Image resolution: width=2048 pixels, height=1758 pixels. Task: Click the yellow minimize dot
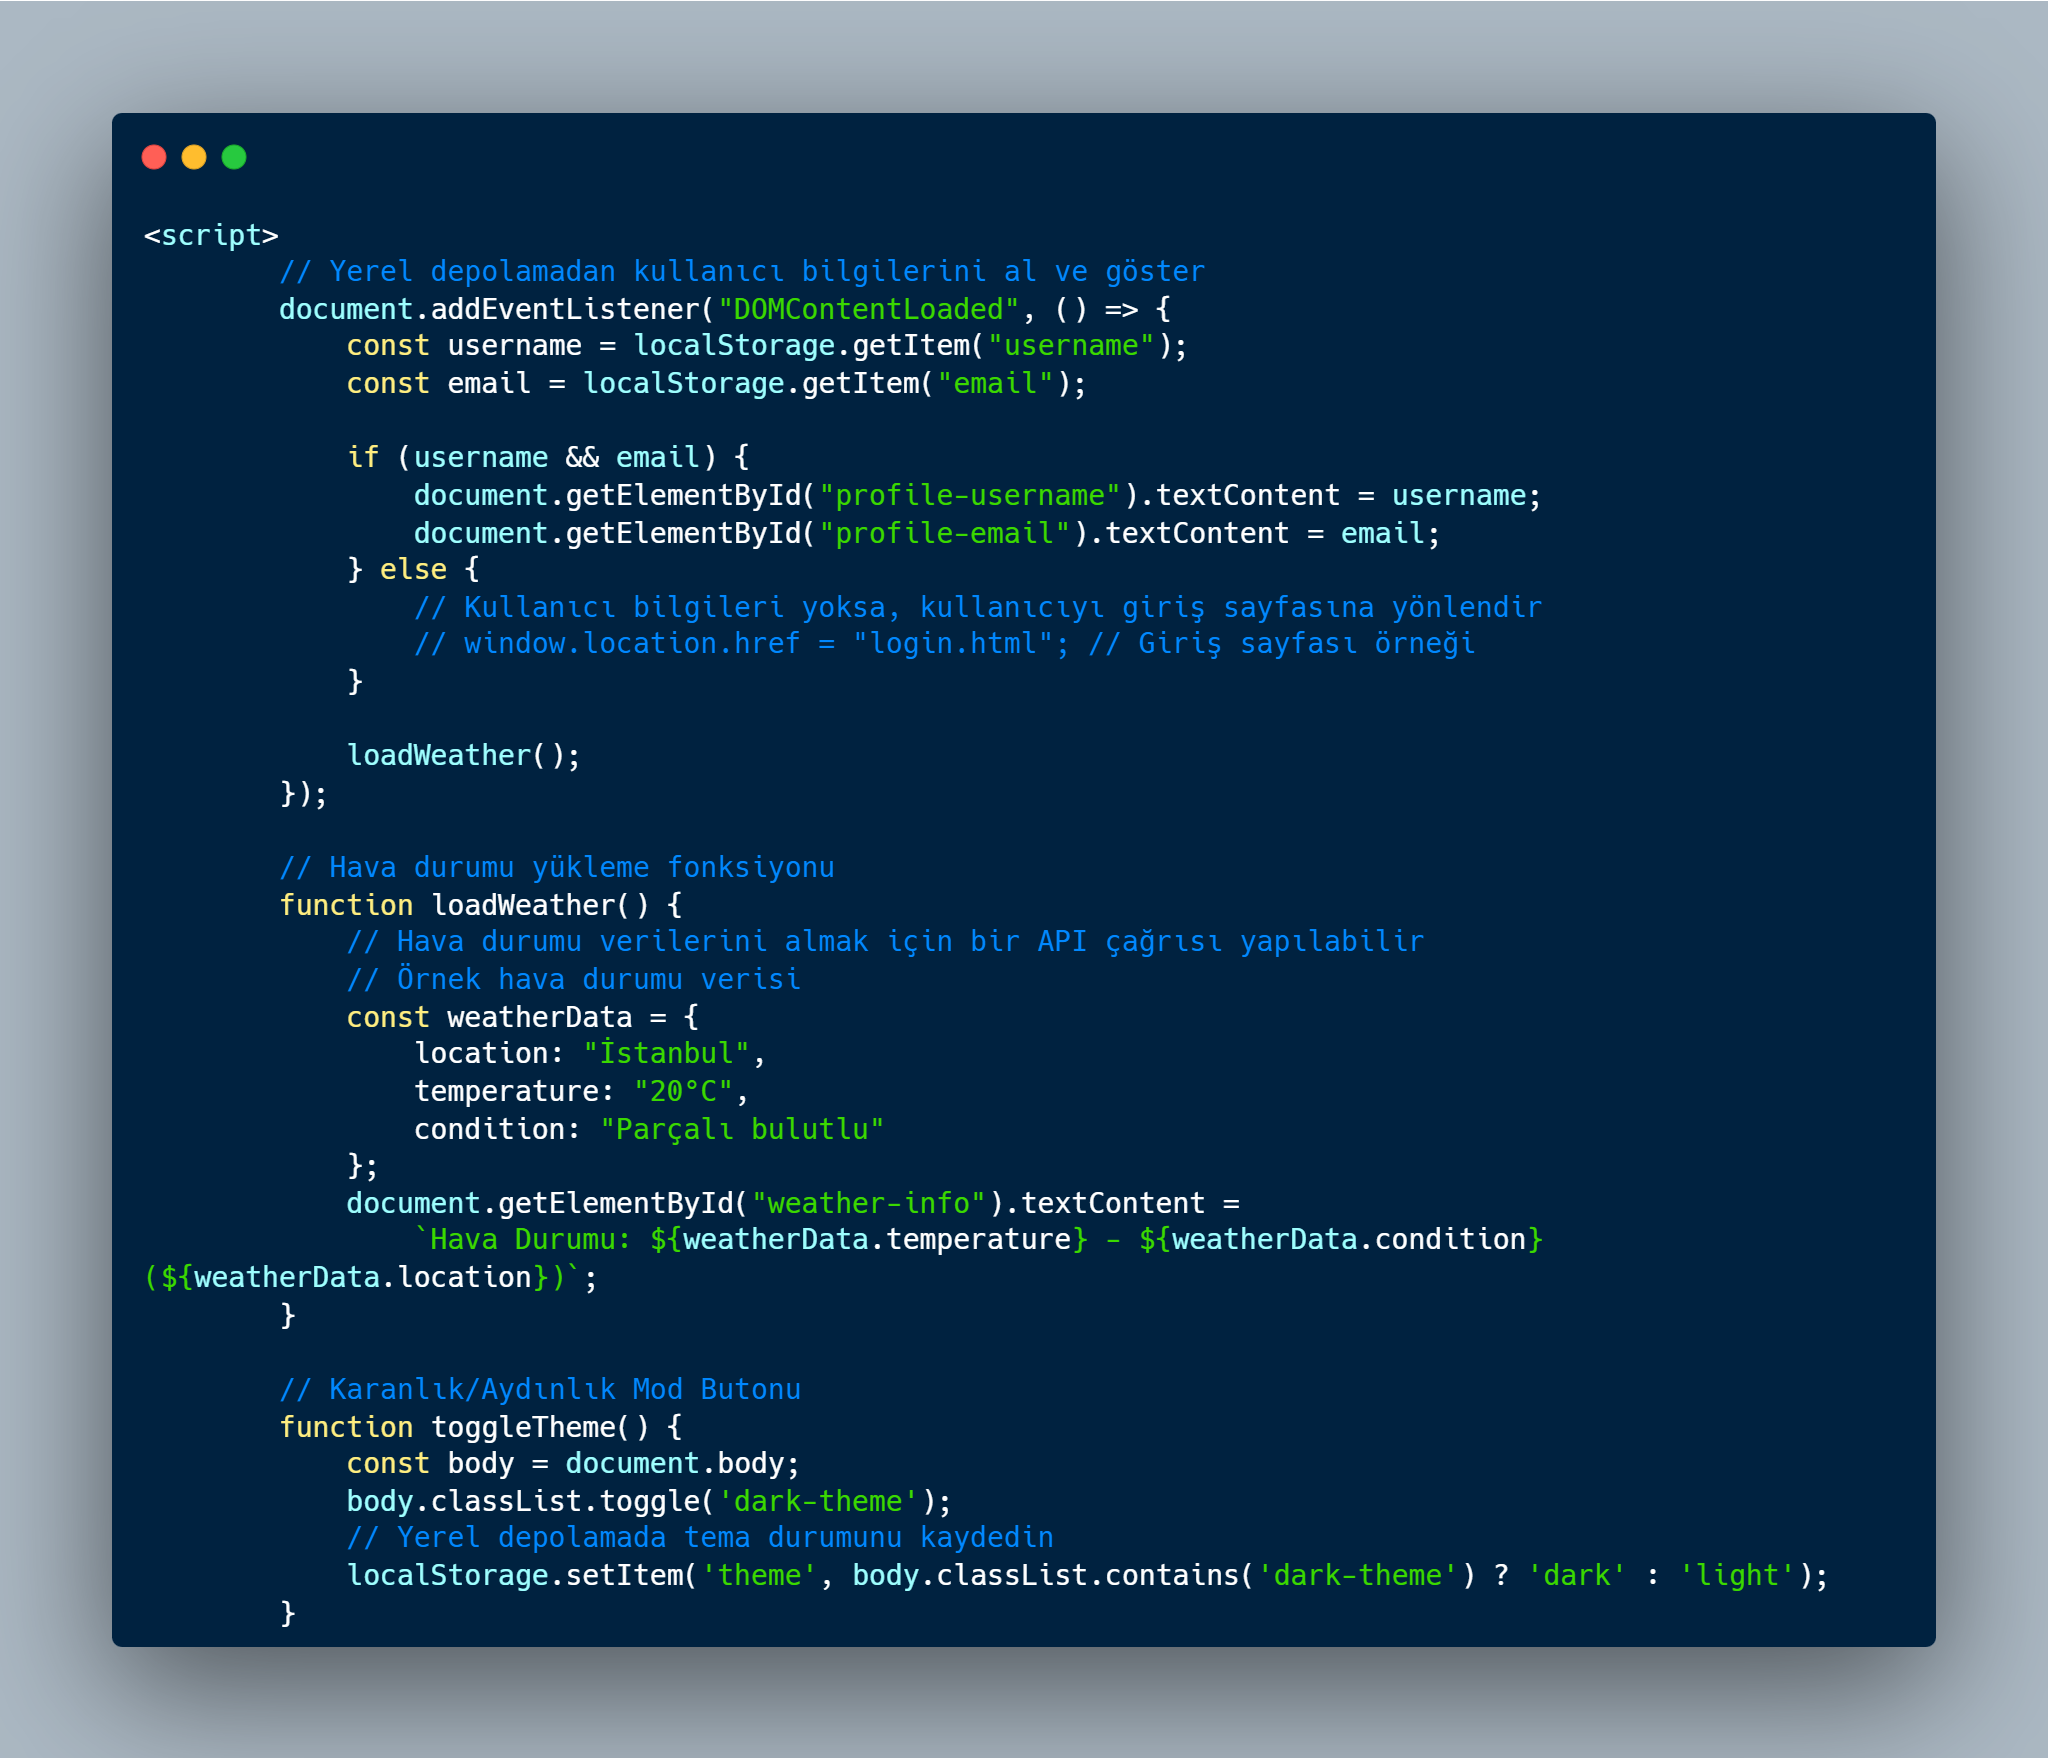[194, 157]
